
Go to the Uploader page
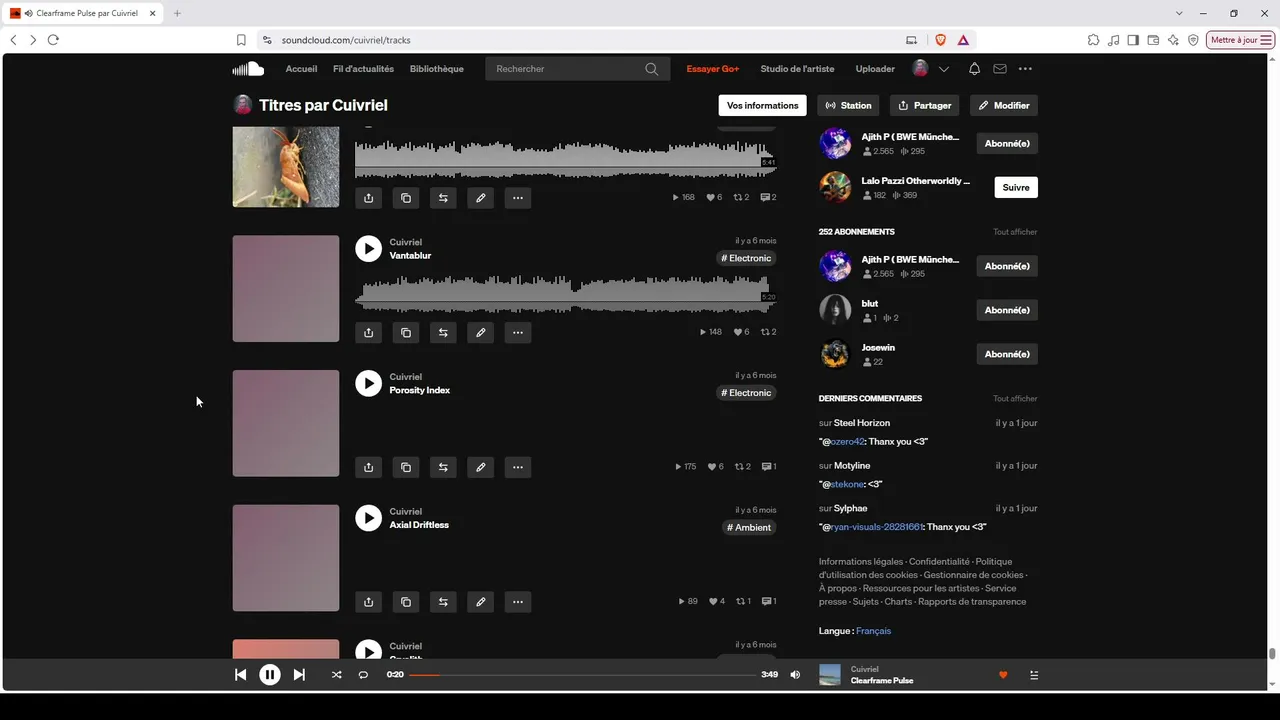coord(875,69)
